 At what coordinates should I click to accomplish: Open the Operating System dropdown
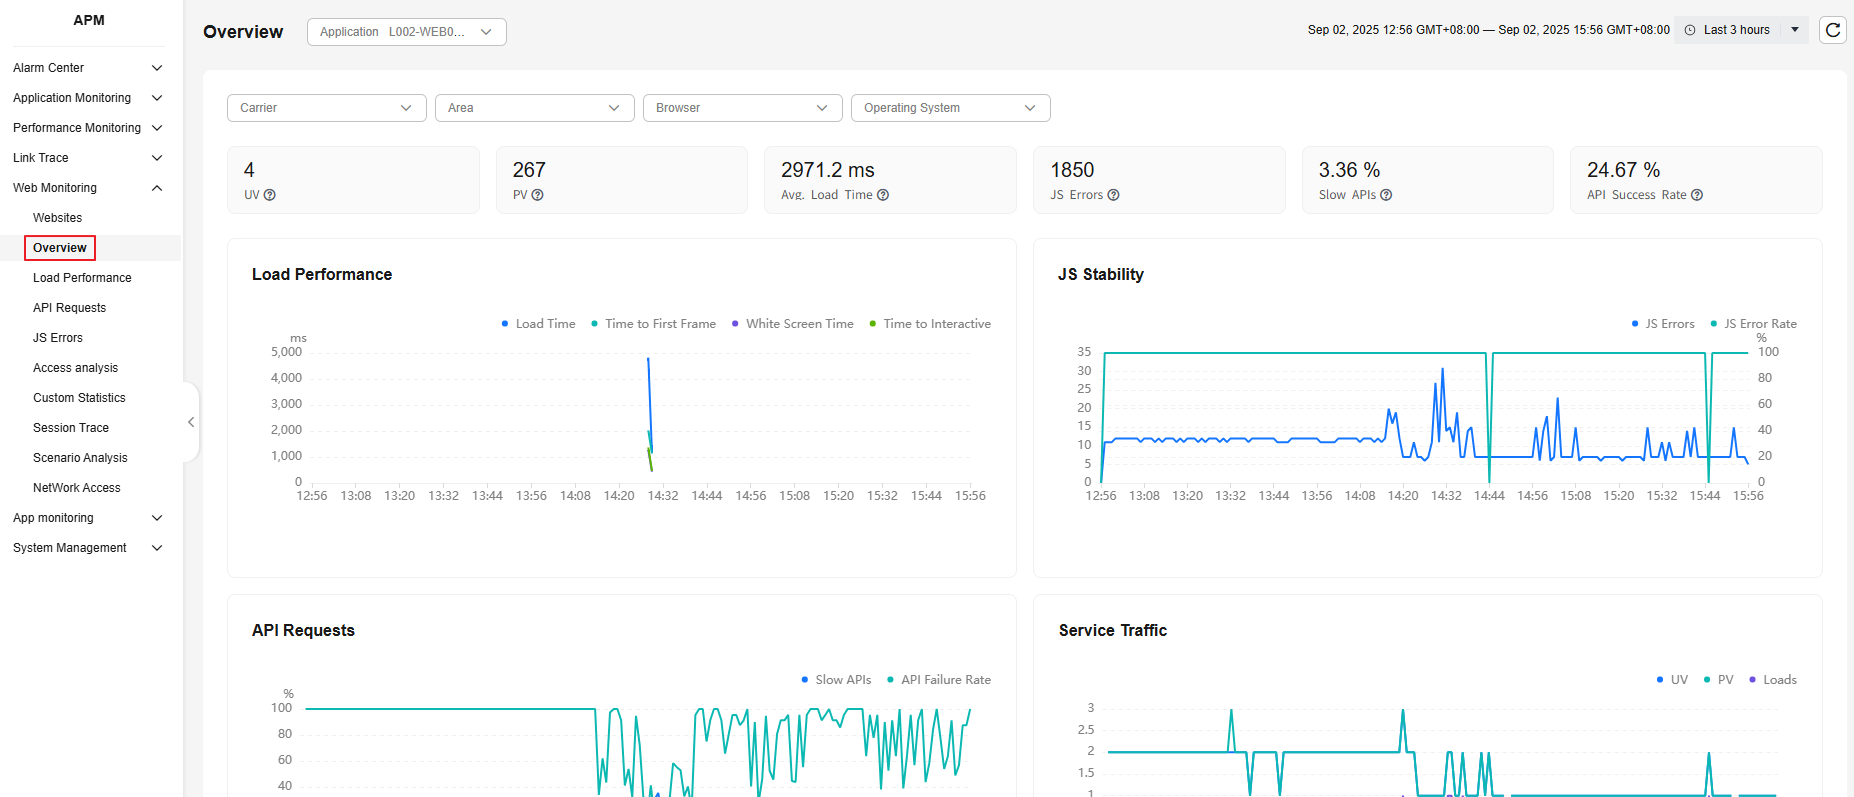pos(950,108)
